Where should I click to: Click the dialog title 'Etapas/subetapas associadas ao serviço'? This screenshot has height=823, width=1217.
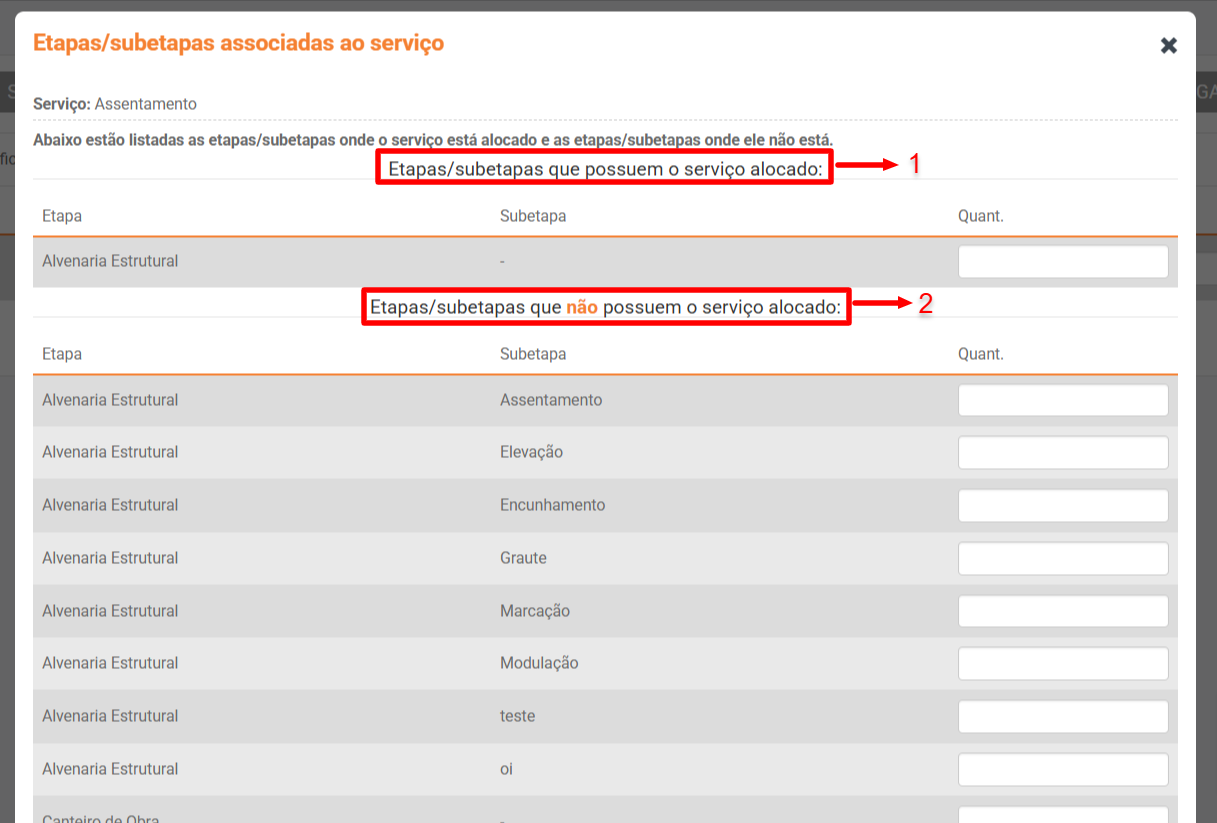(x=238, y=43)
